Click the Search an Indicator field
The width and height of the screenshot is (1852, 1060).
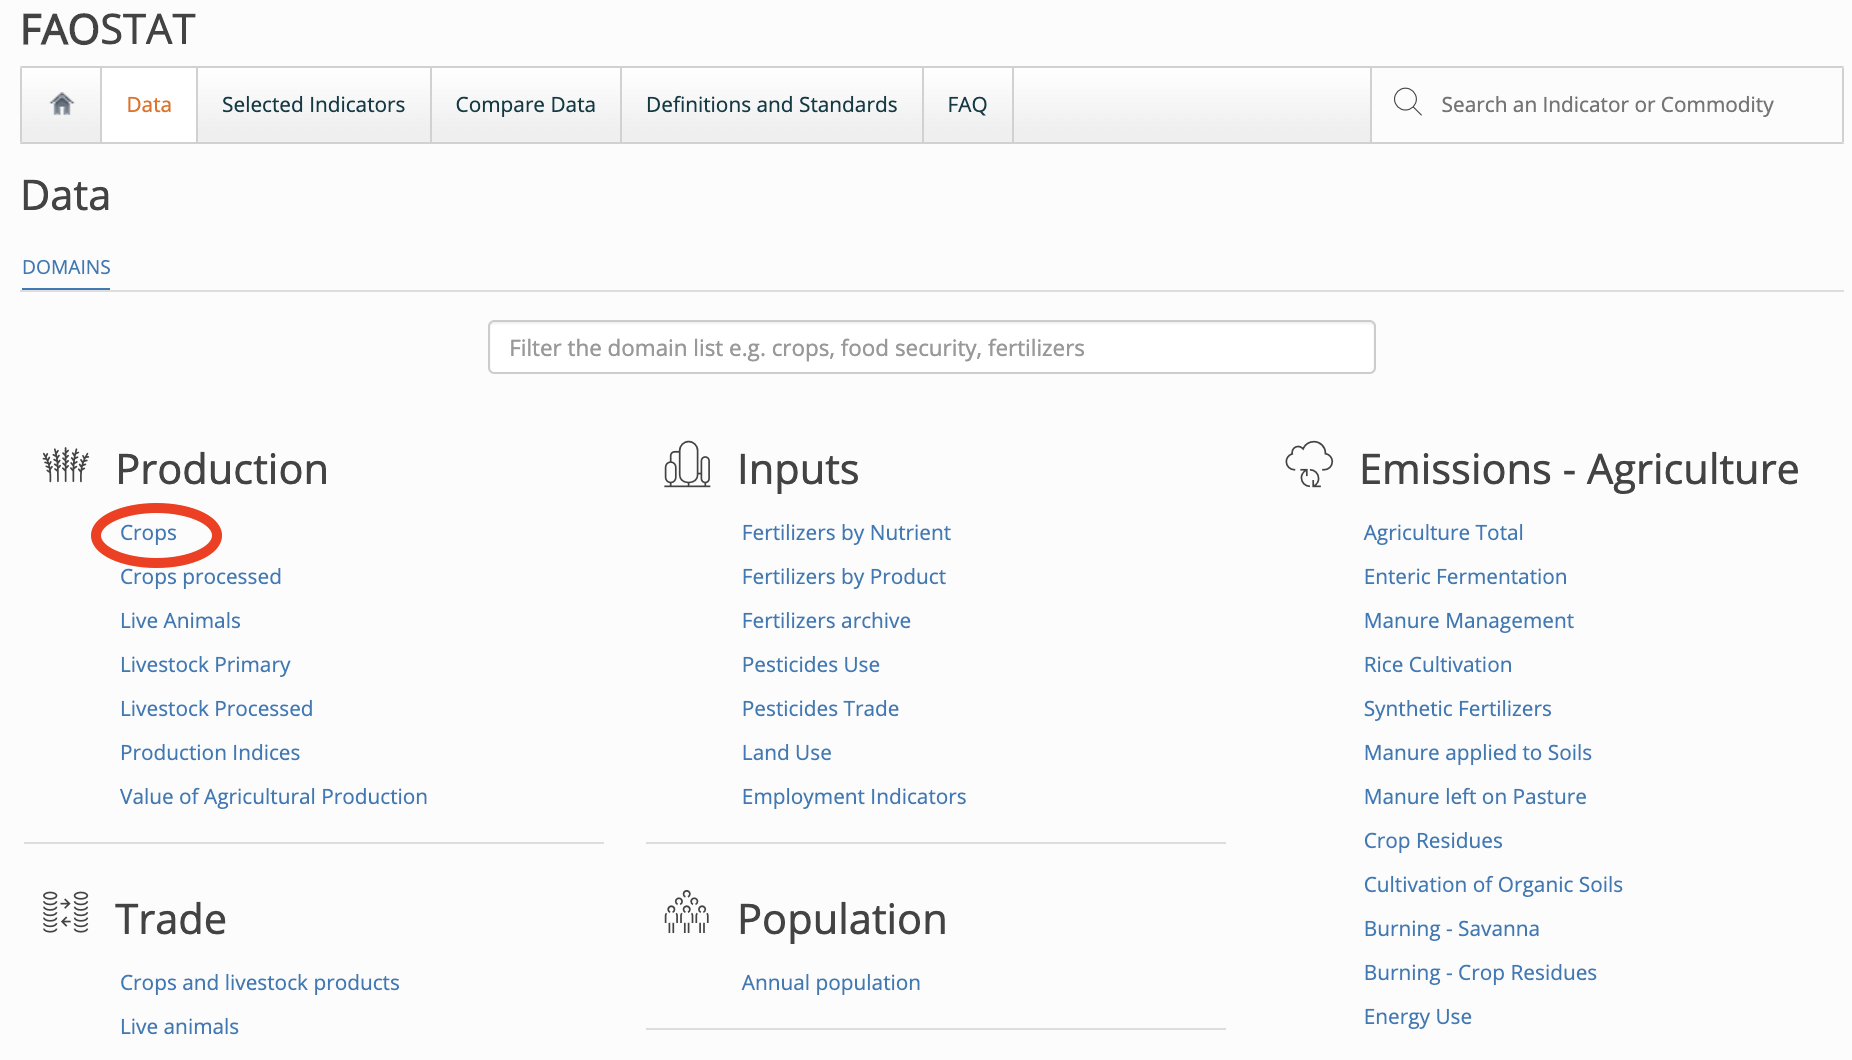pyautogui.click(x=1607, y=105)
